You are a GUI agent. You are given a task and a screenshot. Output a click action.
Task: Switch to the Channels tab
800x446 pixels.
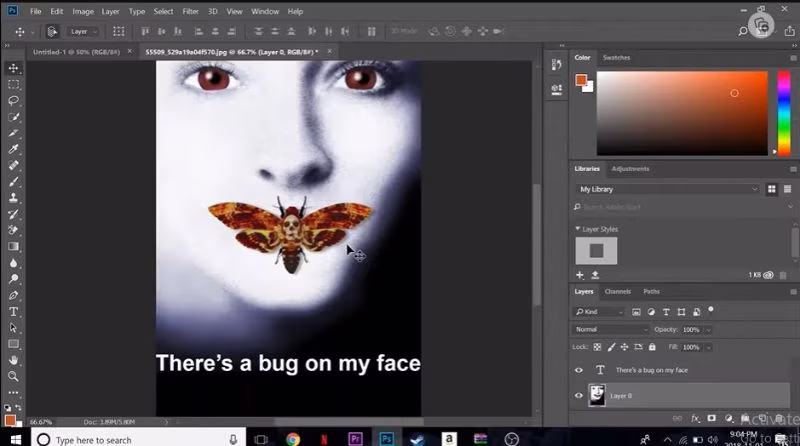(617, 291)
